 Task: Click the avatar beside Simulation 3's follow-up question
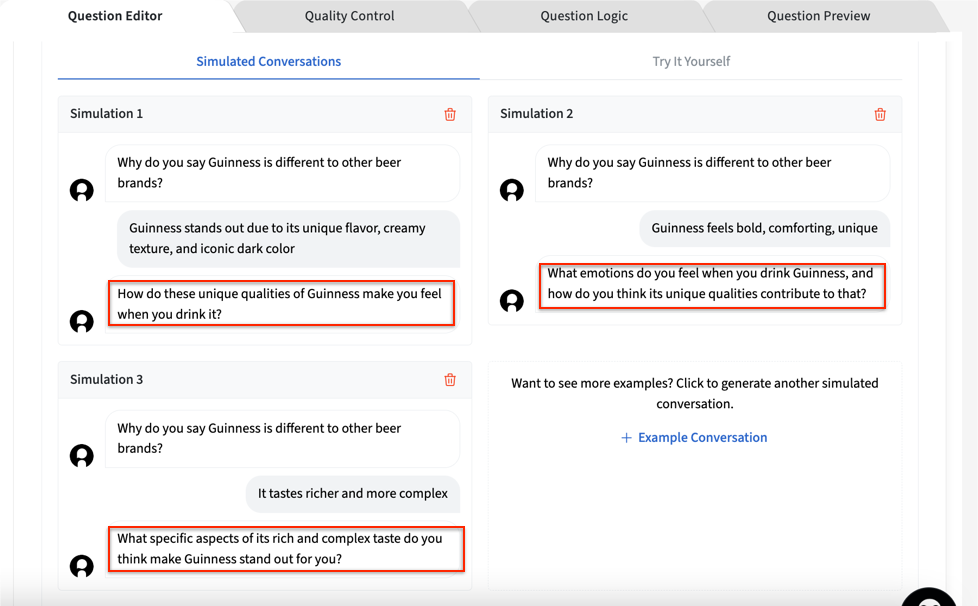pos(82,566)
